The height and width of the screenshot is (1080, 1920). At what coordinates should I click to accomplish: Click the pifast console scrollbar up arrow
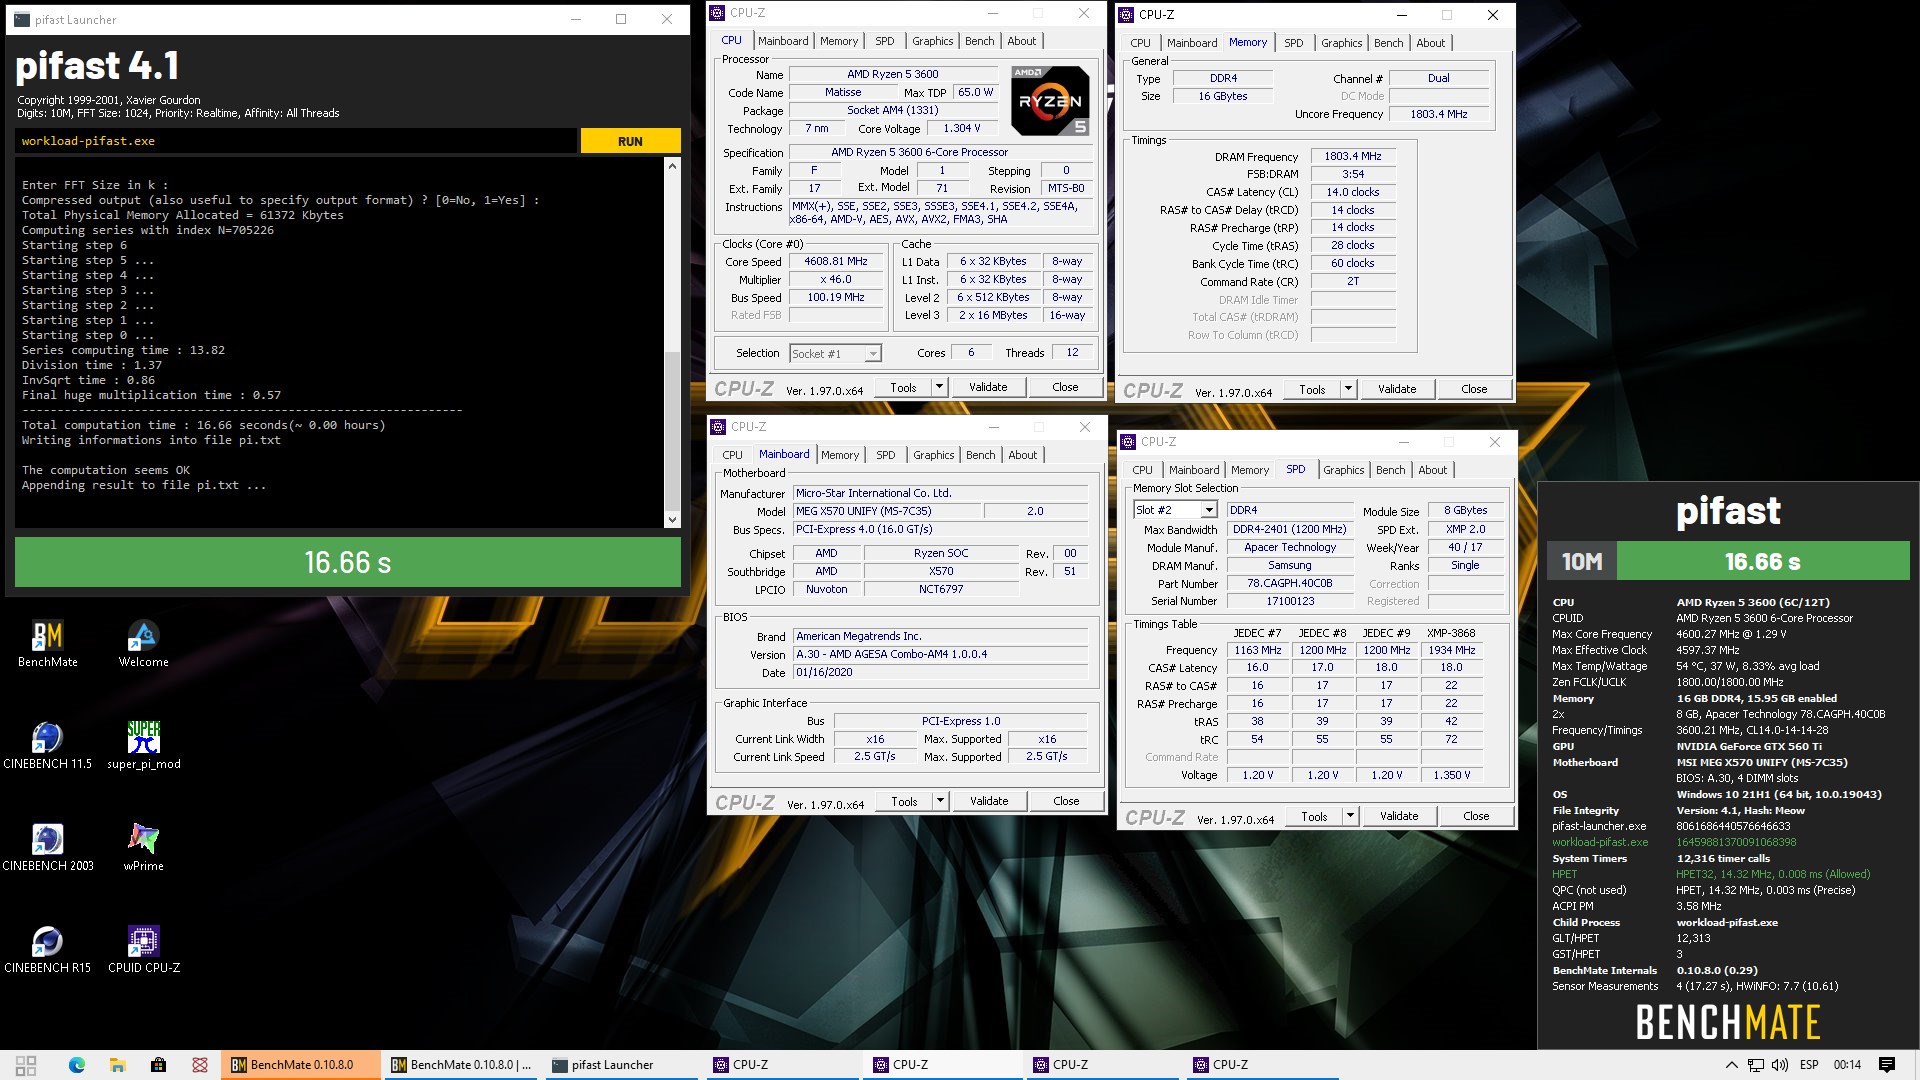[672, 166]
